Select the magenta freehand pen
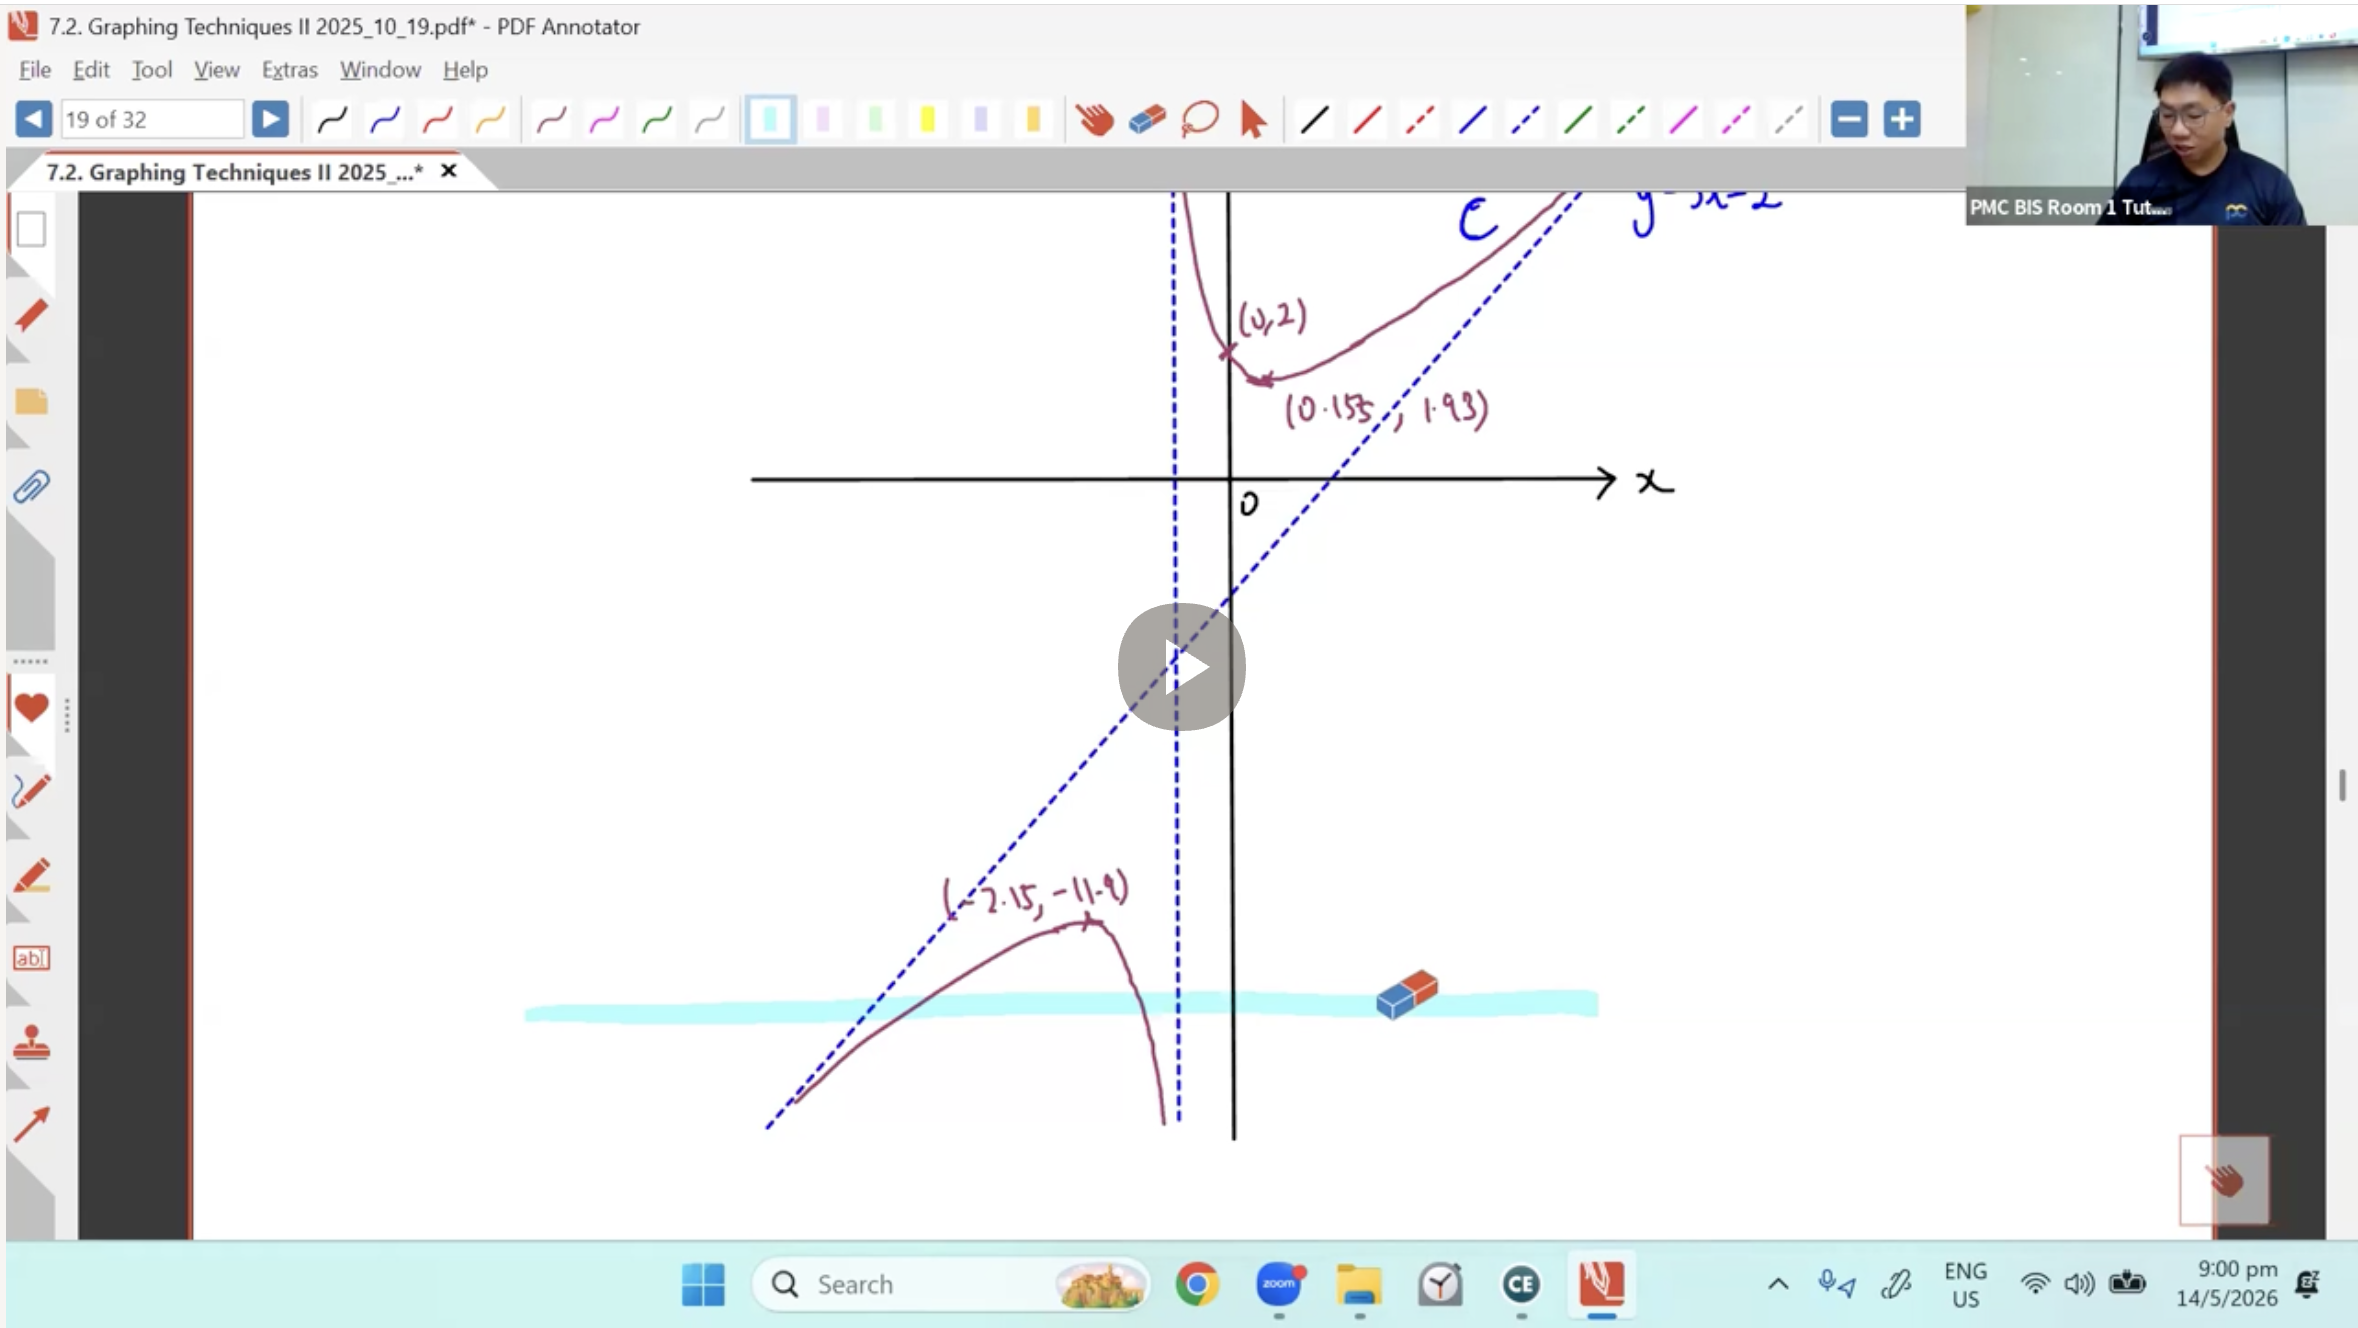 pos(604,120)
